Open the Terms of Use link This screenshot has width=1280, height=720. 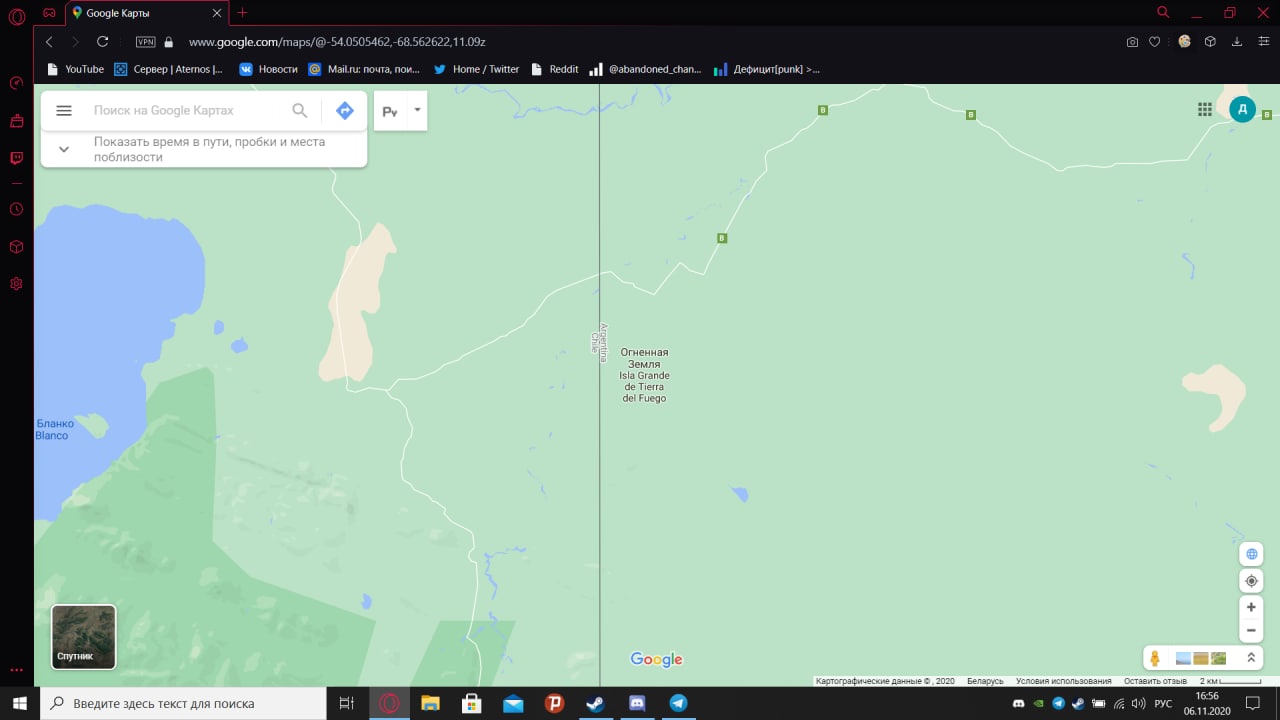pyautogui.click(x=1064, y=681)
